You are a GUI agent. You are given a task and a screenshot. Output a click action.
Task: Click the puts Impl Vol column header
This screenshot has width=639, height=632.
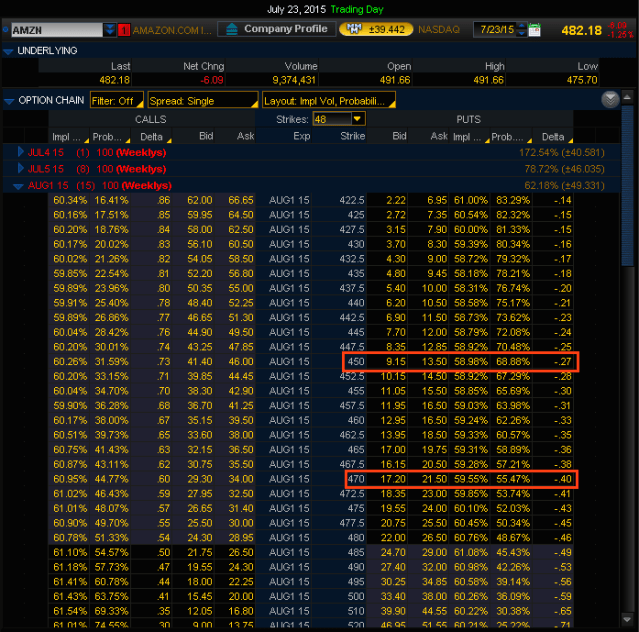pyautogui.click(x=469, y=137)
